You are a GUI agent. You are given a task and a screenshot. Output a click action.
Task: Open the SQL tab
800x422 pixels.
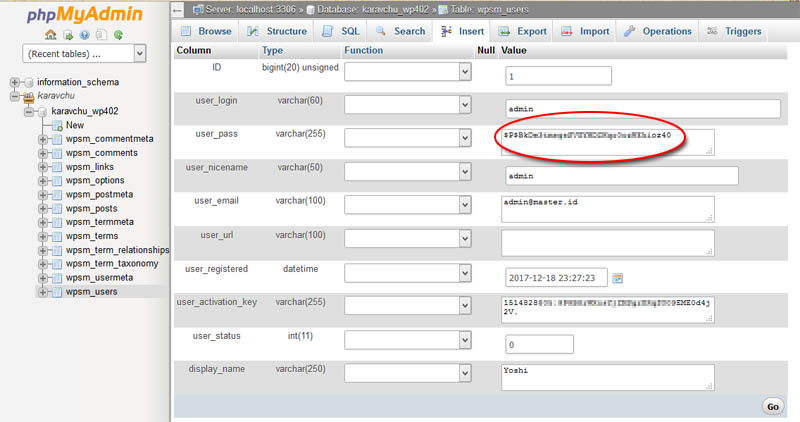coord(341,31)
